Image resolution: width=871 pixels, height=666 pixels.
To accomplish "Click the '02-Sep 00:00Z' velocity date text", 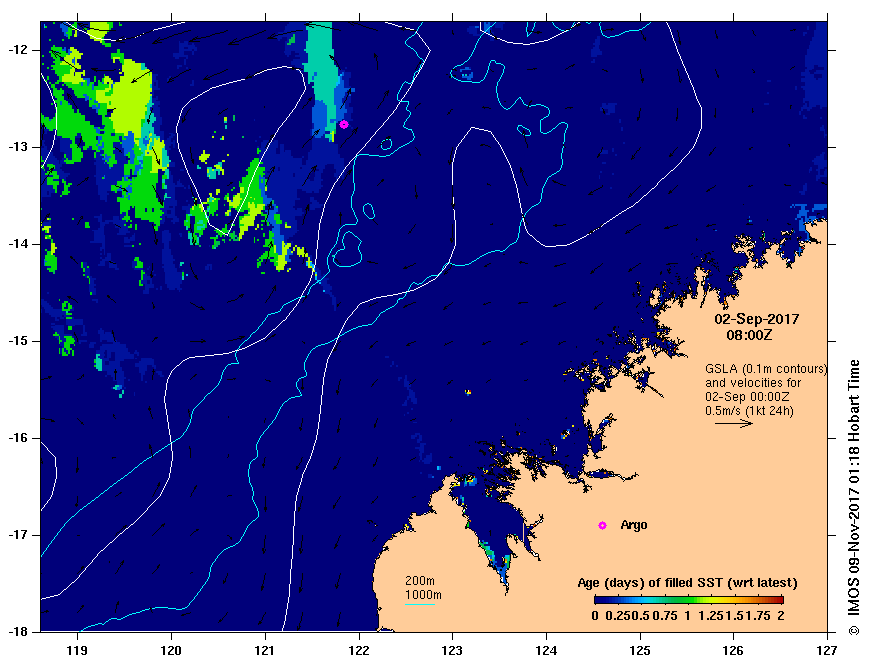I will [x=747, y=397].
